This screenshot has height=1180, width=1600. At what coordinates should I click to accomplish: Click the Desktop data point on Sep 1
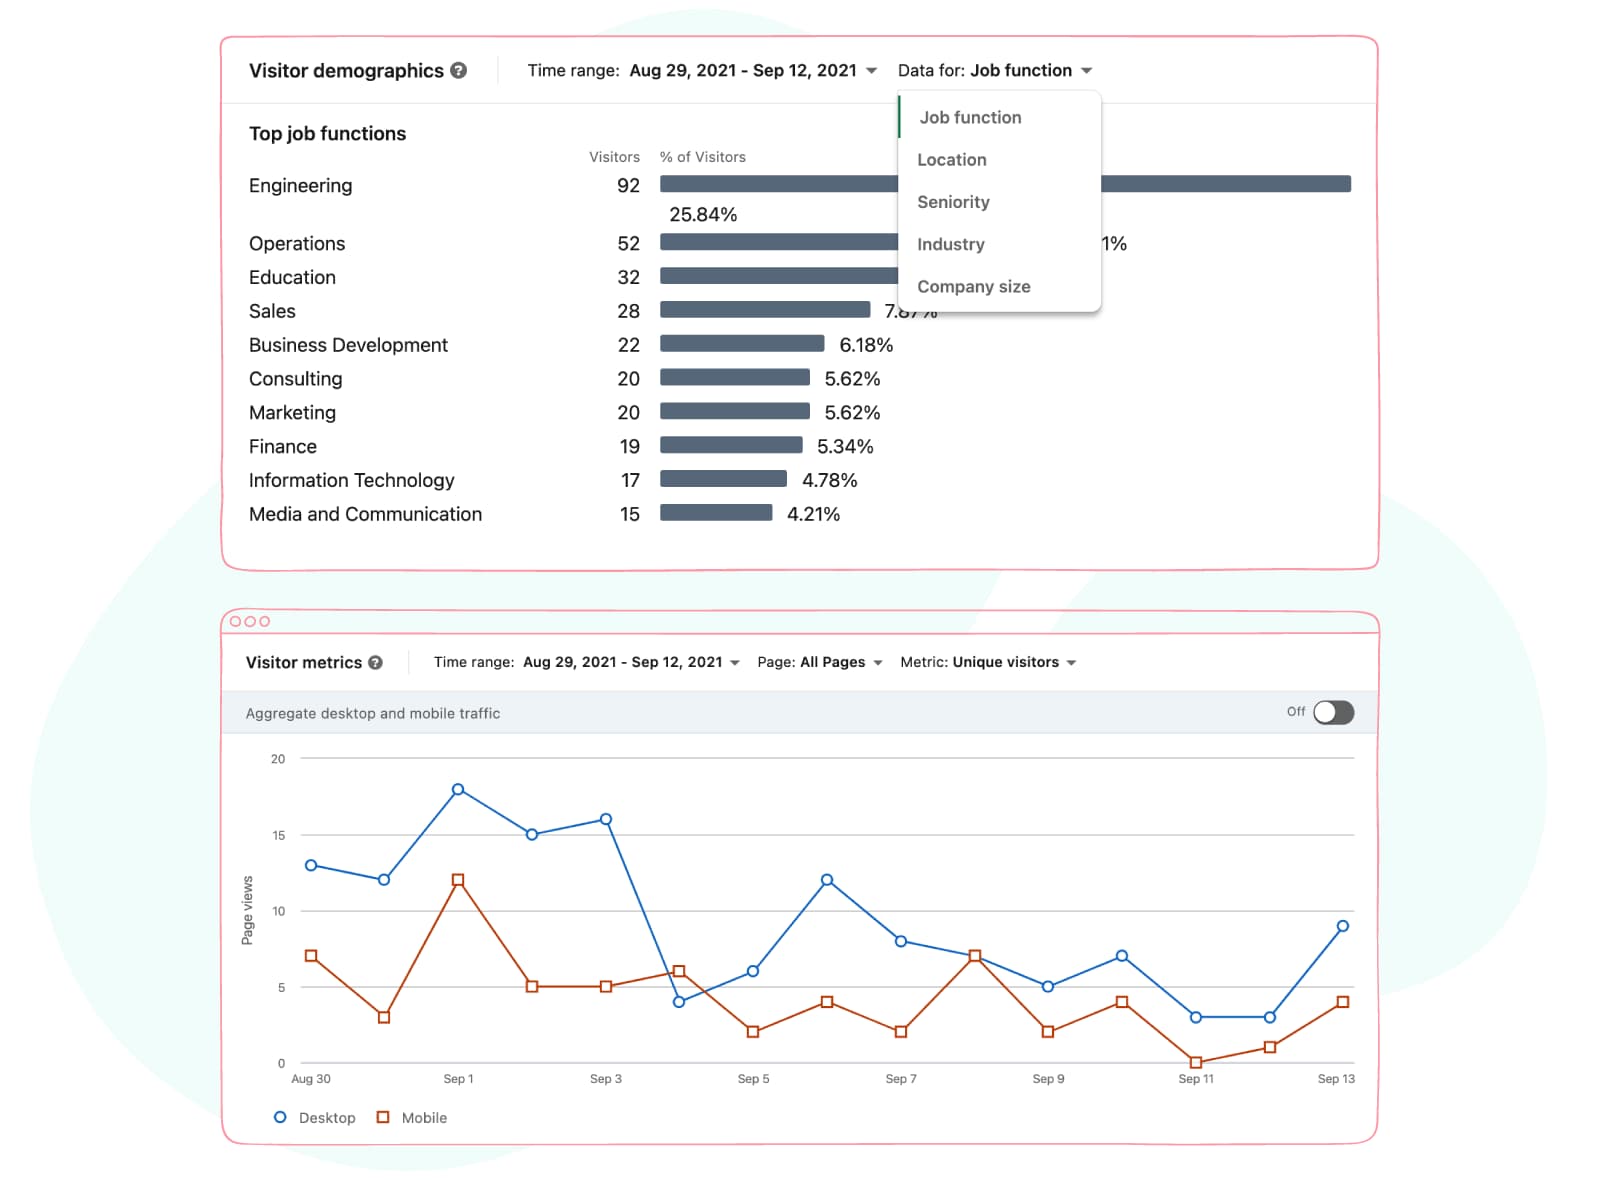[x=458, y=789]
